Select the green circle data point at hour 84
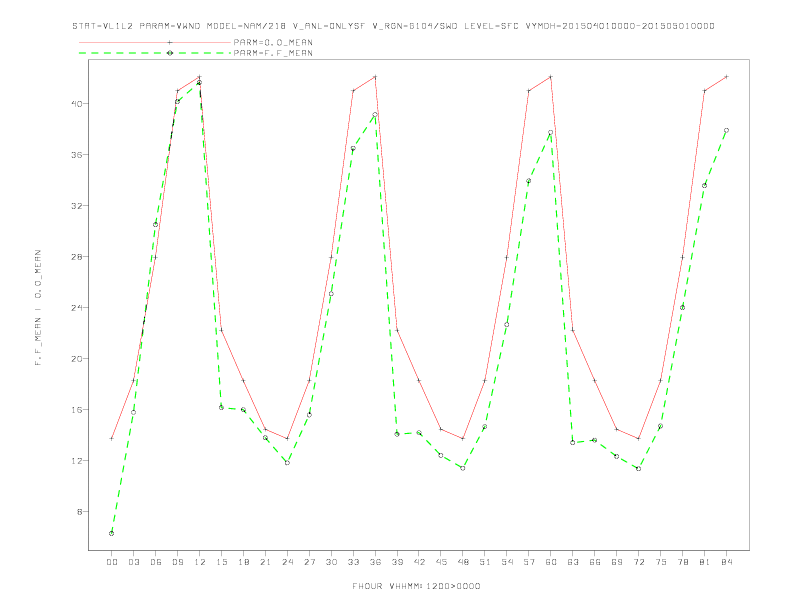792x612 pixels. click(x=726, y=130)
